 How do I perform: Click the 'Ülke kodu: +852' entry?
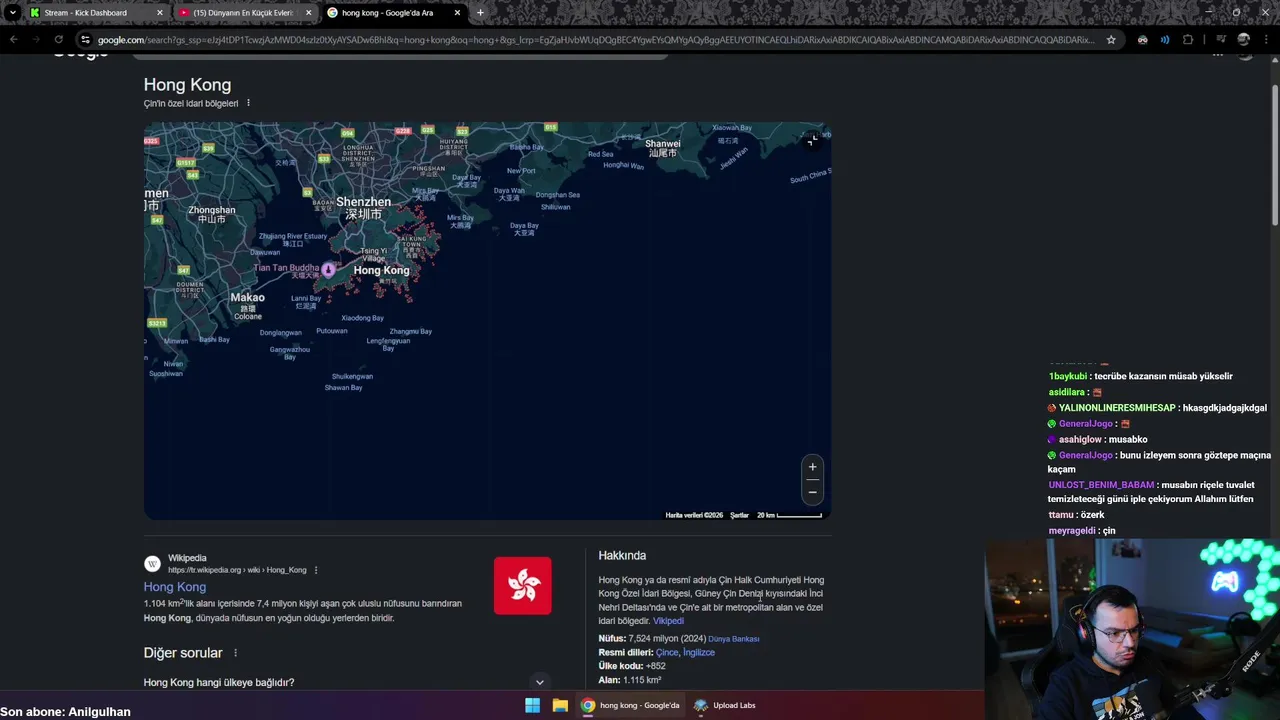click(x=632, y=666)
